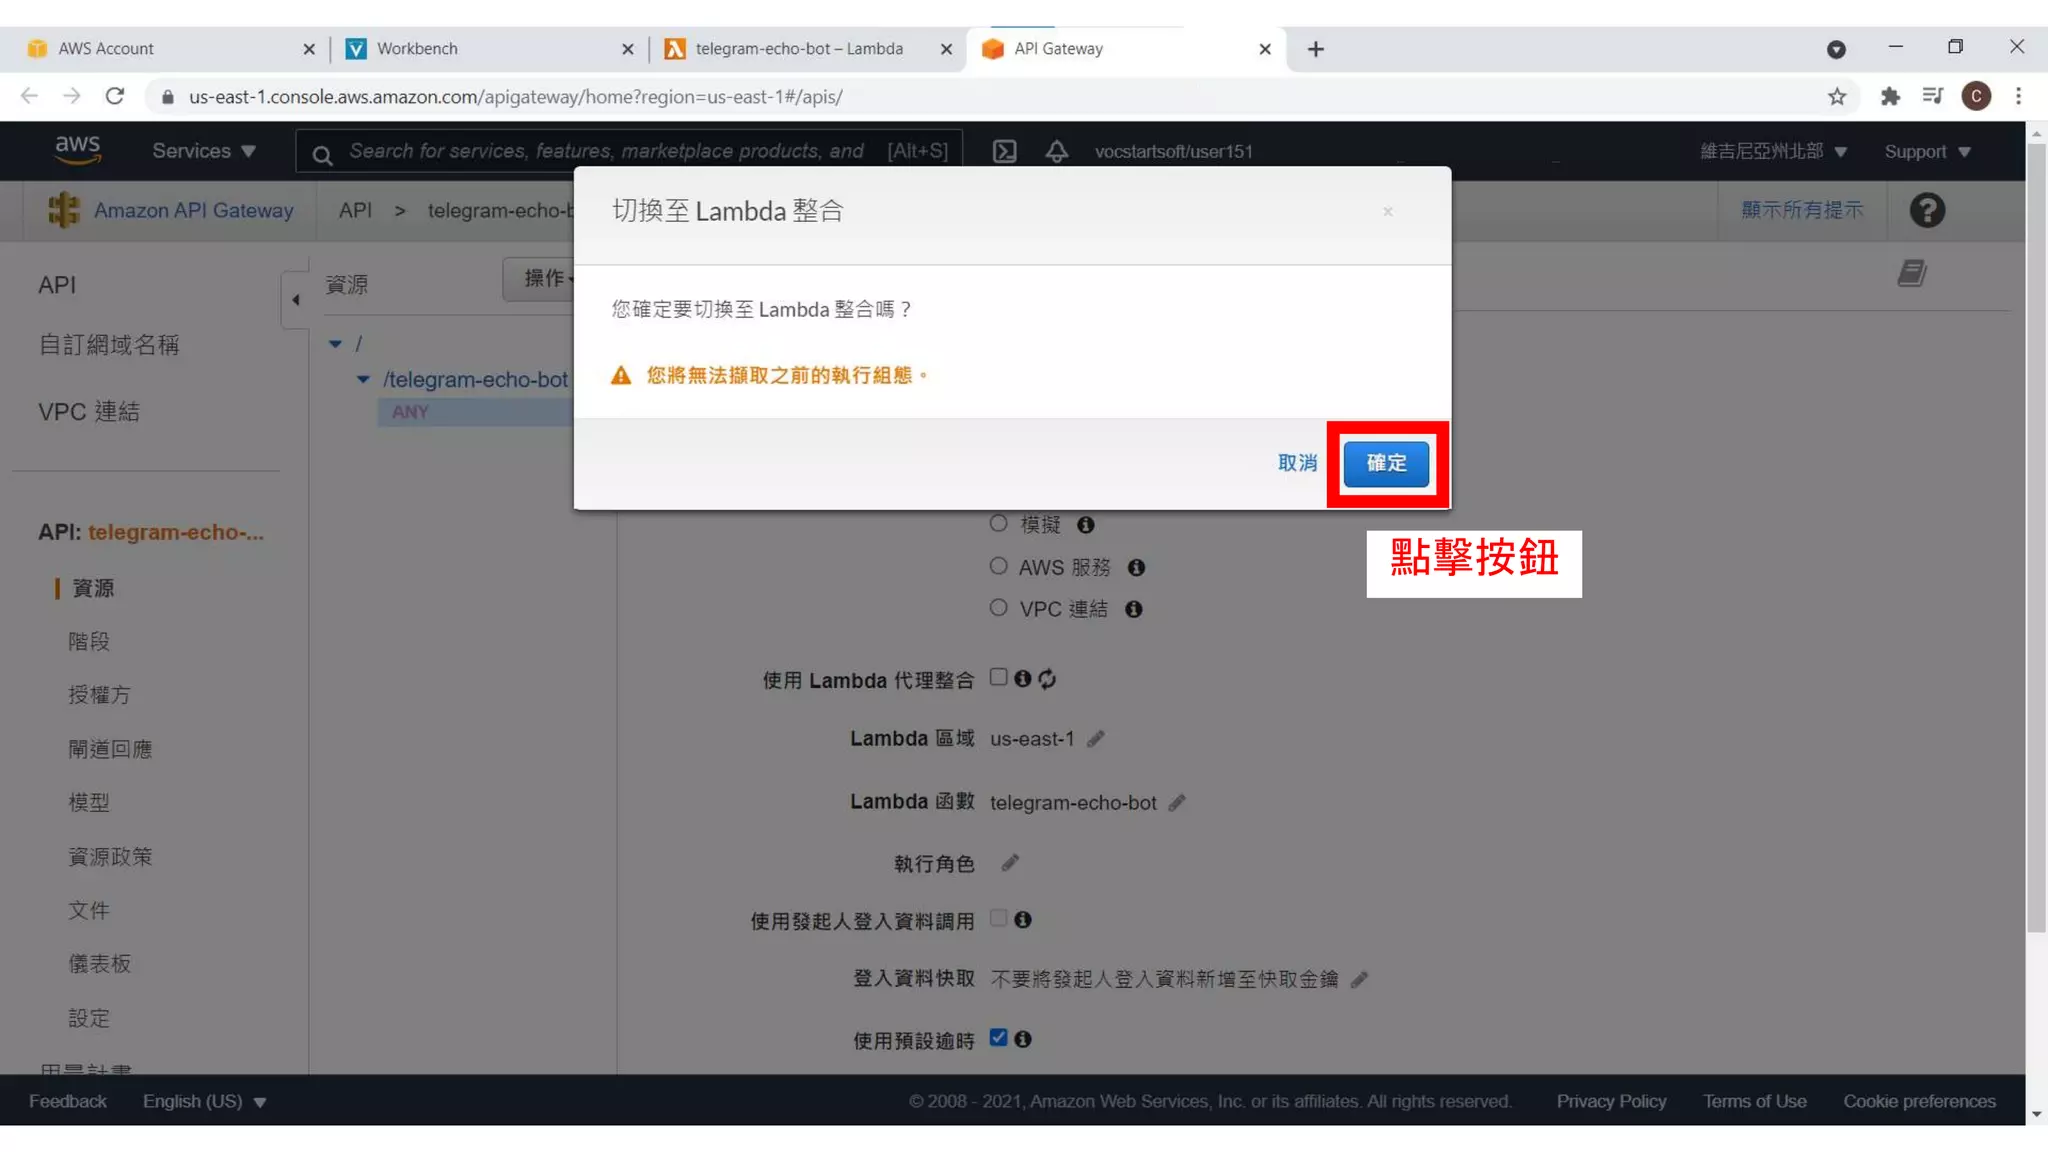Open Cookie preferences footer link
The height and width of the screenshot is (1152, 2048).
(1919, 1101)
